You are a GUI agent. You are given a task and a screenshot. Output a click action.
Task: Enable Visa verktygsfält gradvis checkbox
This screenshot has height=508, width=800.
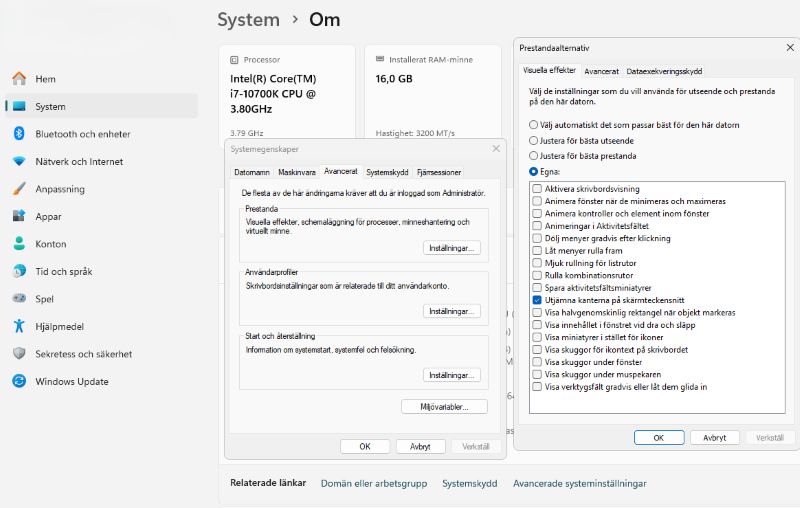(537, 387)
